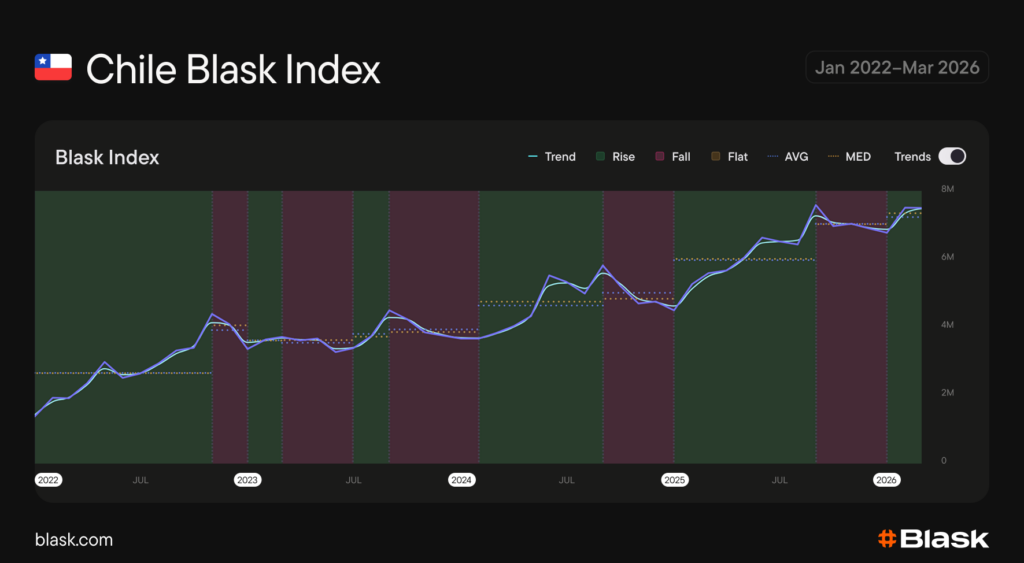
Task: Select the 2022 year marker on axis
Action: pos(48,480)
